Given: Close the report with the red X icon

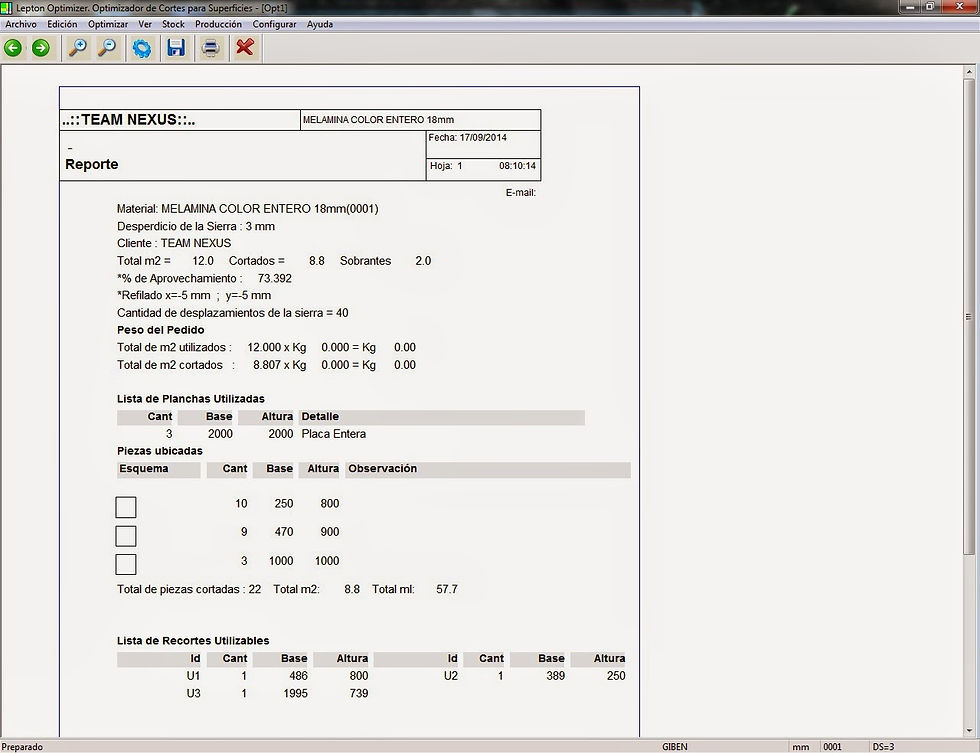Looking at the screenshot, I should pos(244,47).
